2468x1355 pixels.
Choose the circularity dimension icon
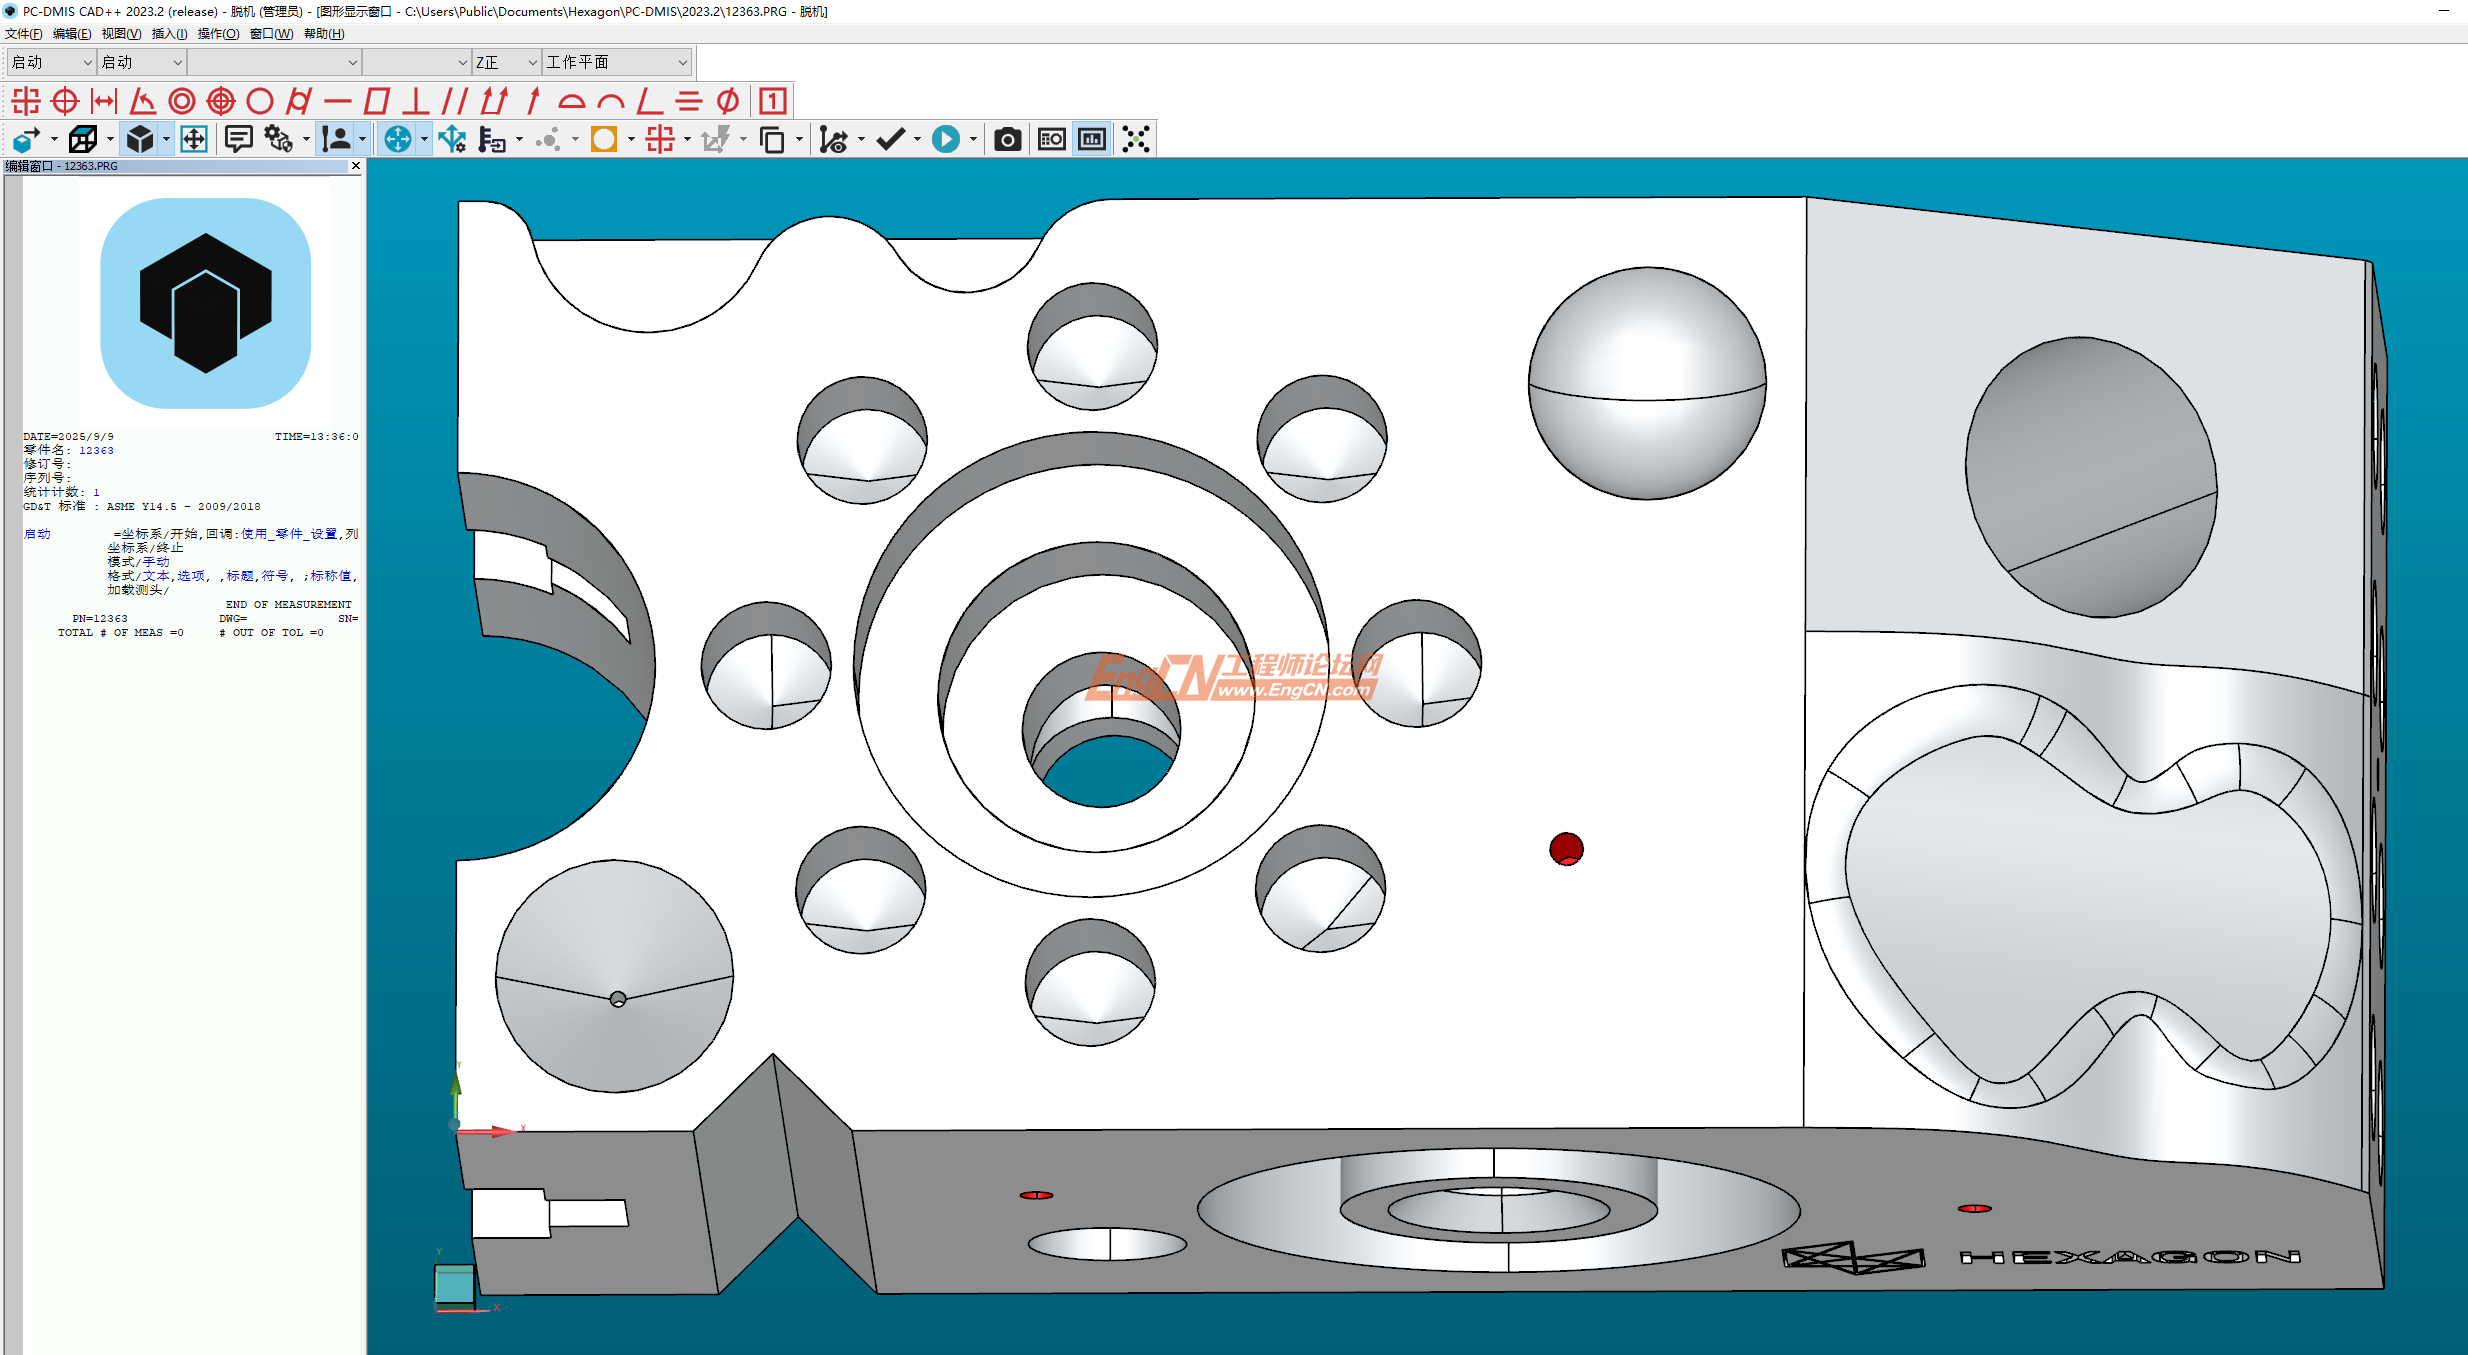tap(260, 101)
